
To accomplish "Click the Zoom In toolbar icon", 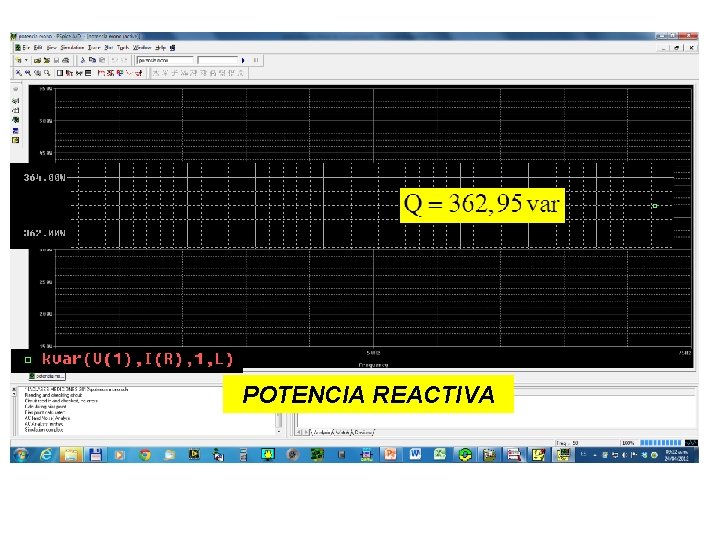I will pos(18,73).
